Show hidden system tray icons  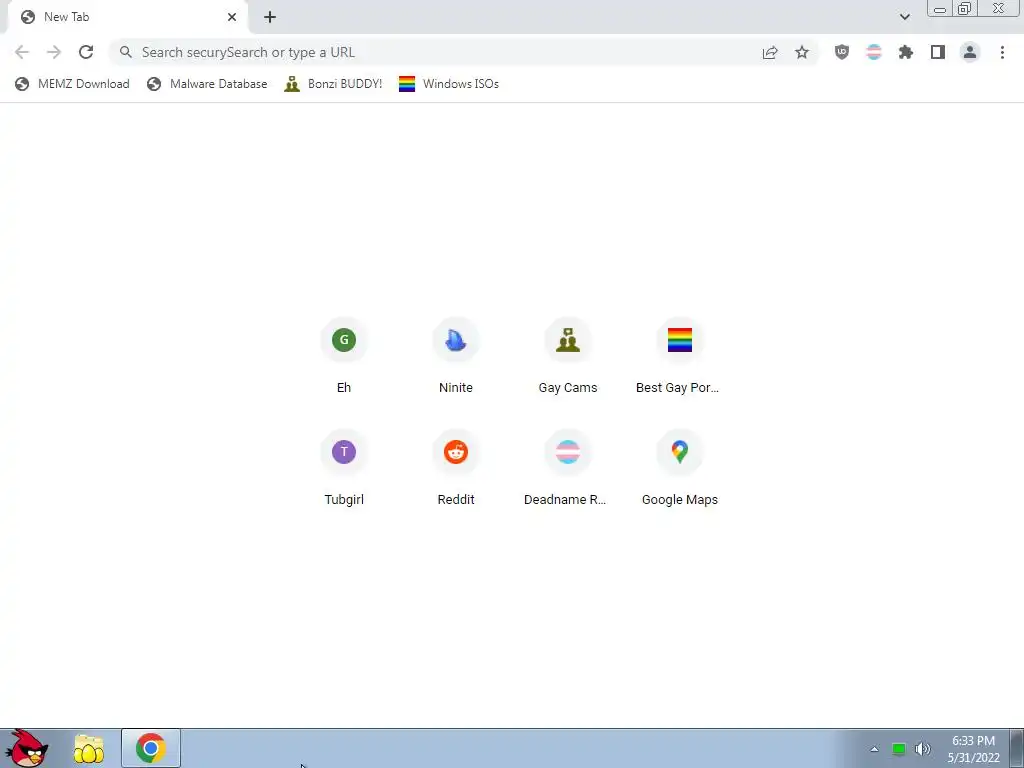click(x=874, y=749)
